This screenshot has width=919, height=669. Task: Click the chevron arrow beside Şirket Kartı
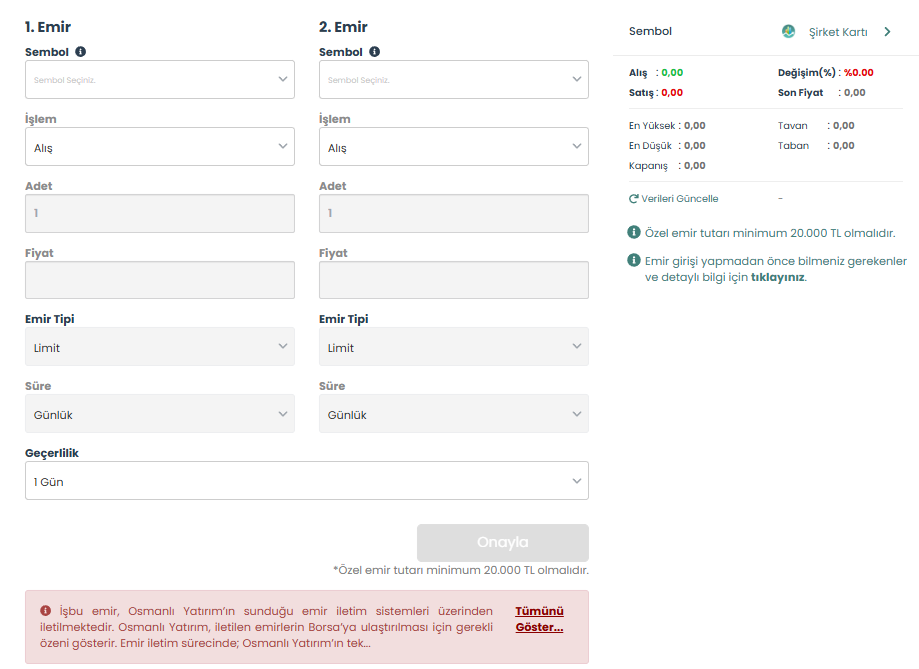(887, 32)
